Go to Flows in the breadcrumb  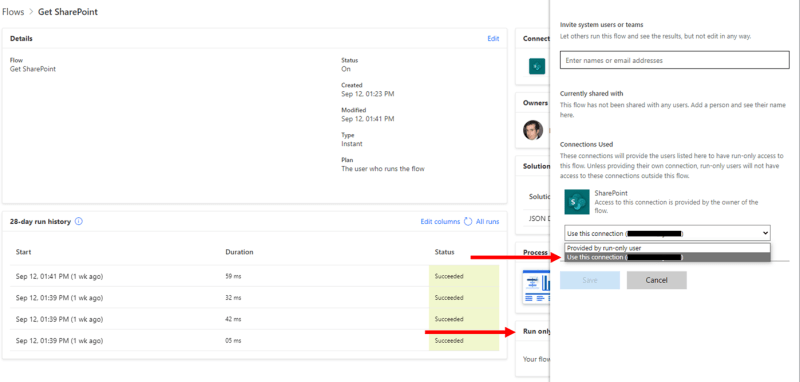point(13,12)
